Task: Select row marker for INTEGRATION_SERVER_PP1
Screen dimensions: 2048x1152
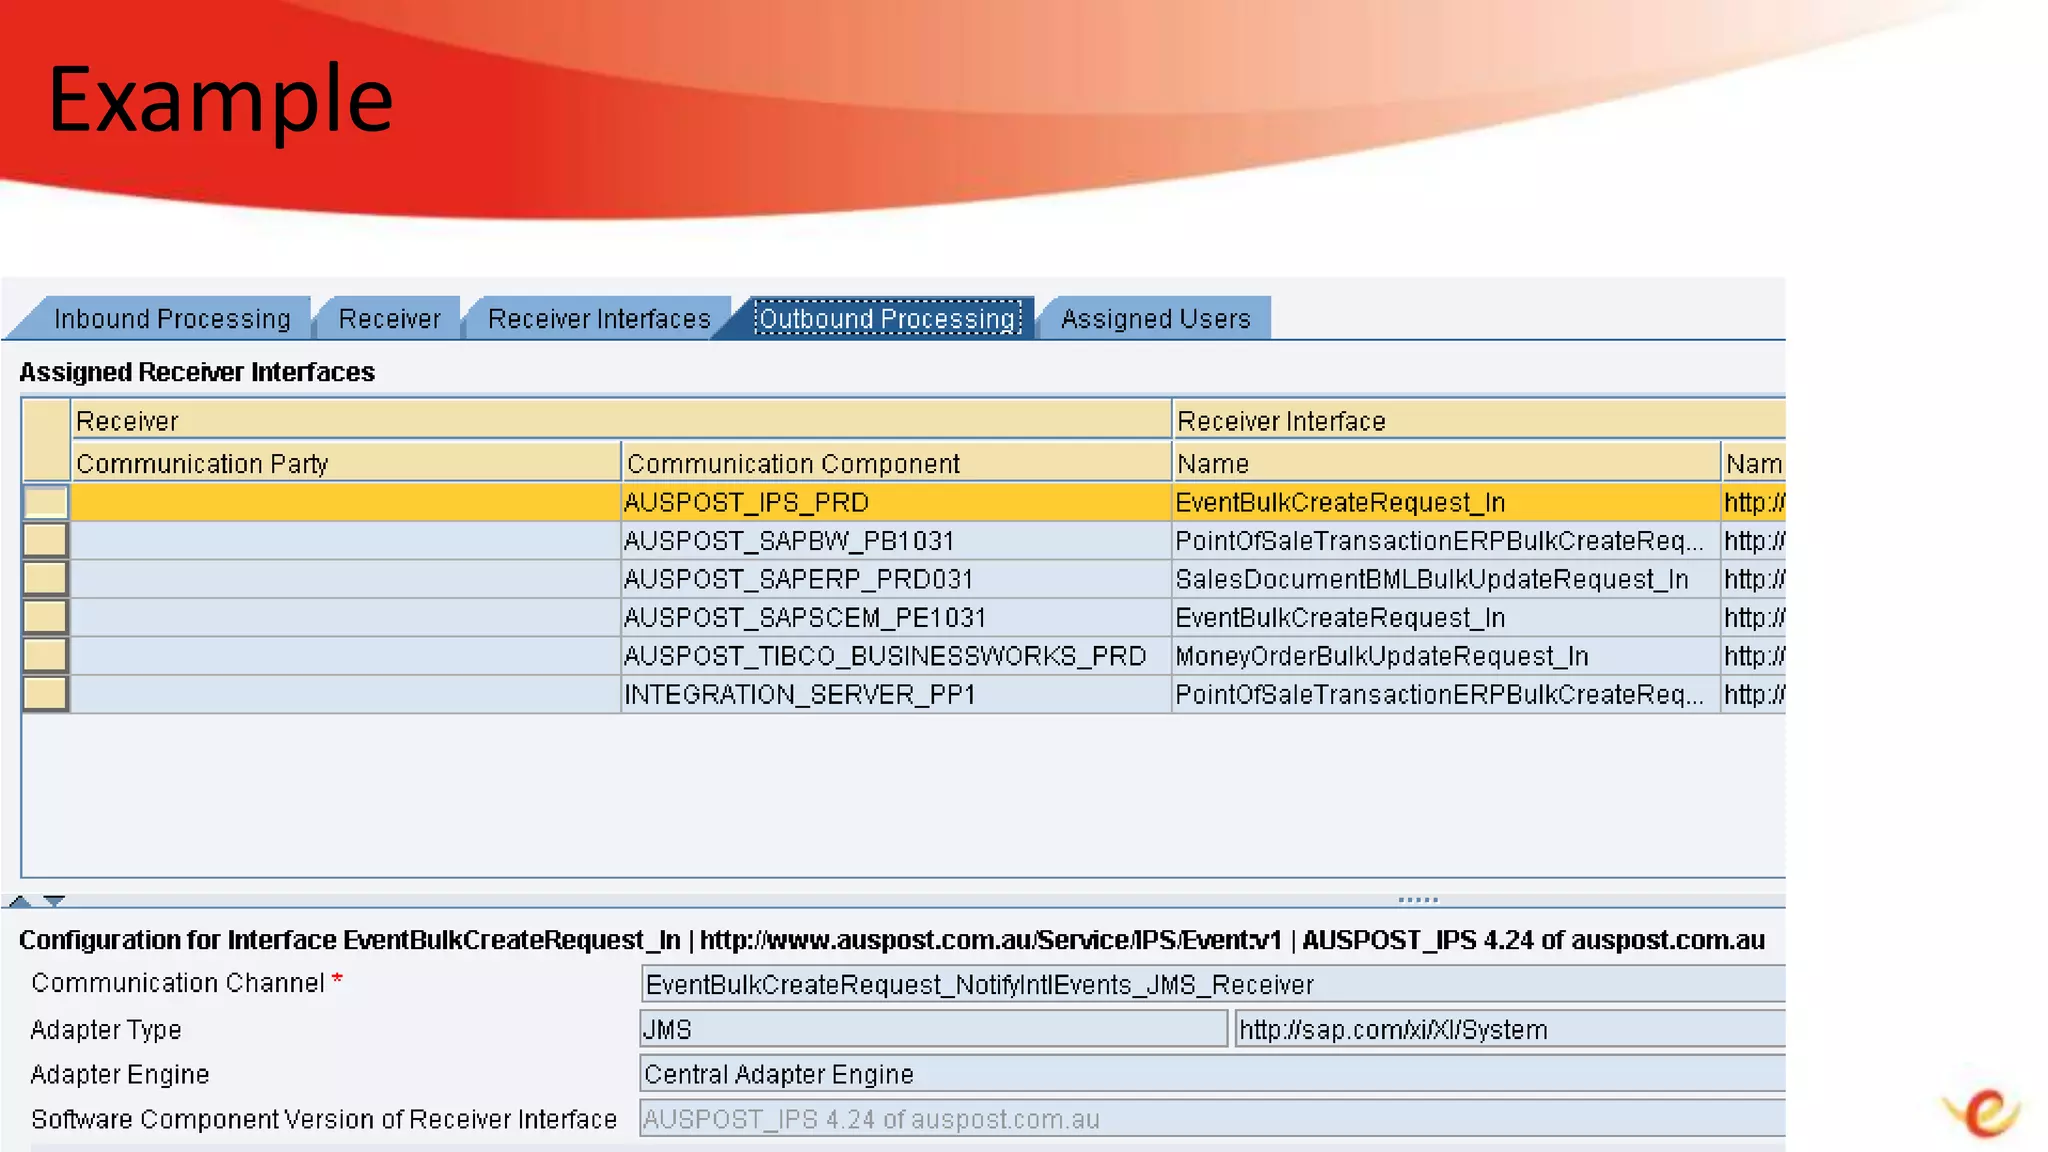Action: coord(45,694)
